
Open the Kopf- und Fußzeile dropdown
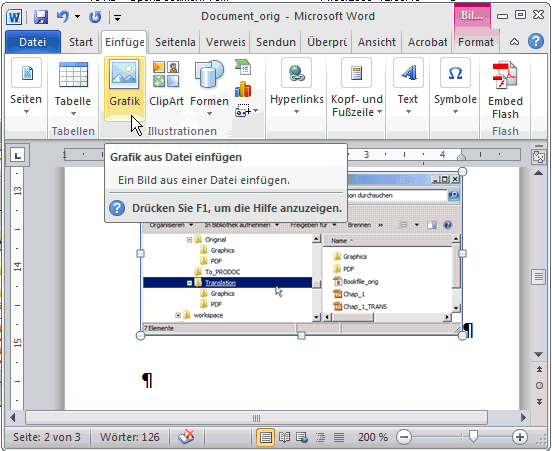357,87
